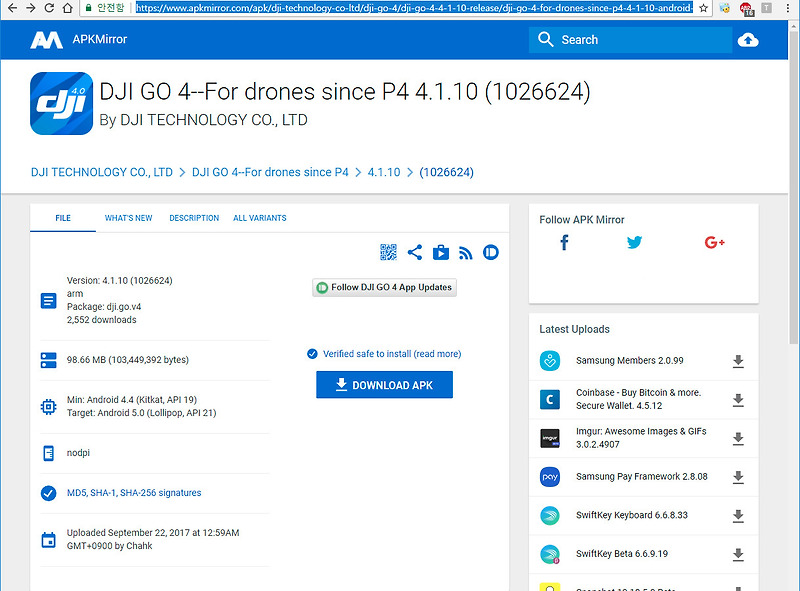Download Coinbase 4.5.12 arrow icon
The image size is (800, 591).
point(738,400)
